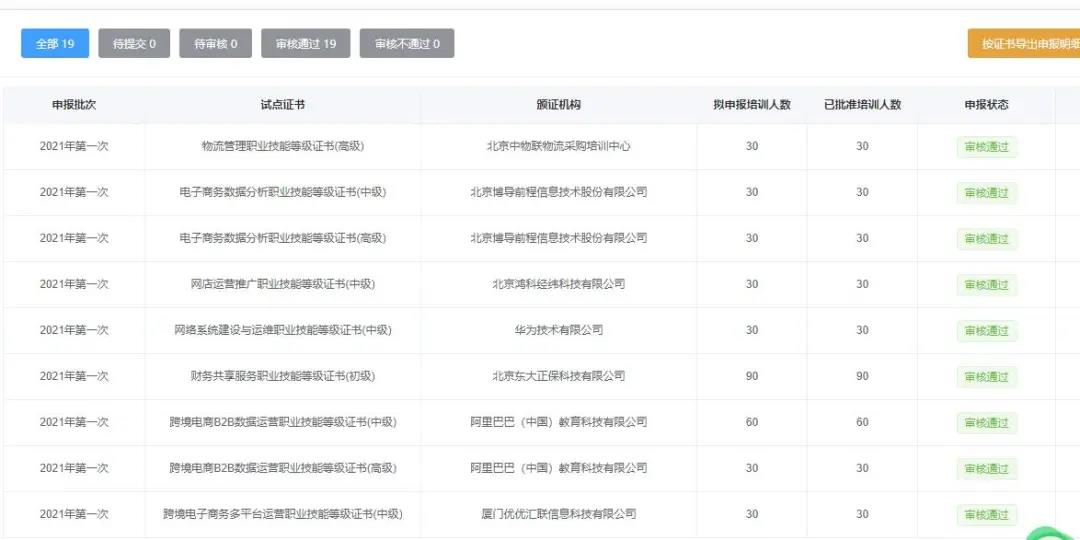This screenshot has height=540, width=1080.
Task: Click 审核通过 tag in 电子商务数据分析(中级) row
Action: [x=986, y=193]
